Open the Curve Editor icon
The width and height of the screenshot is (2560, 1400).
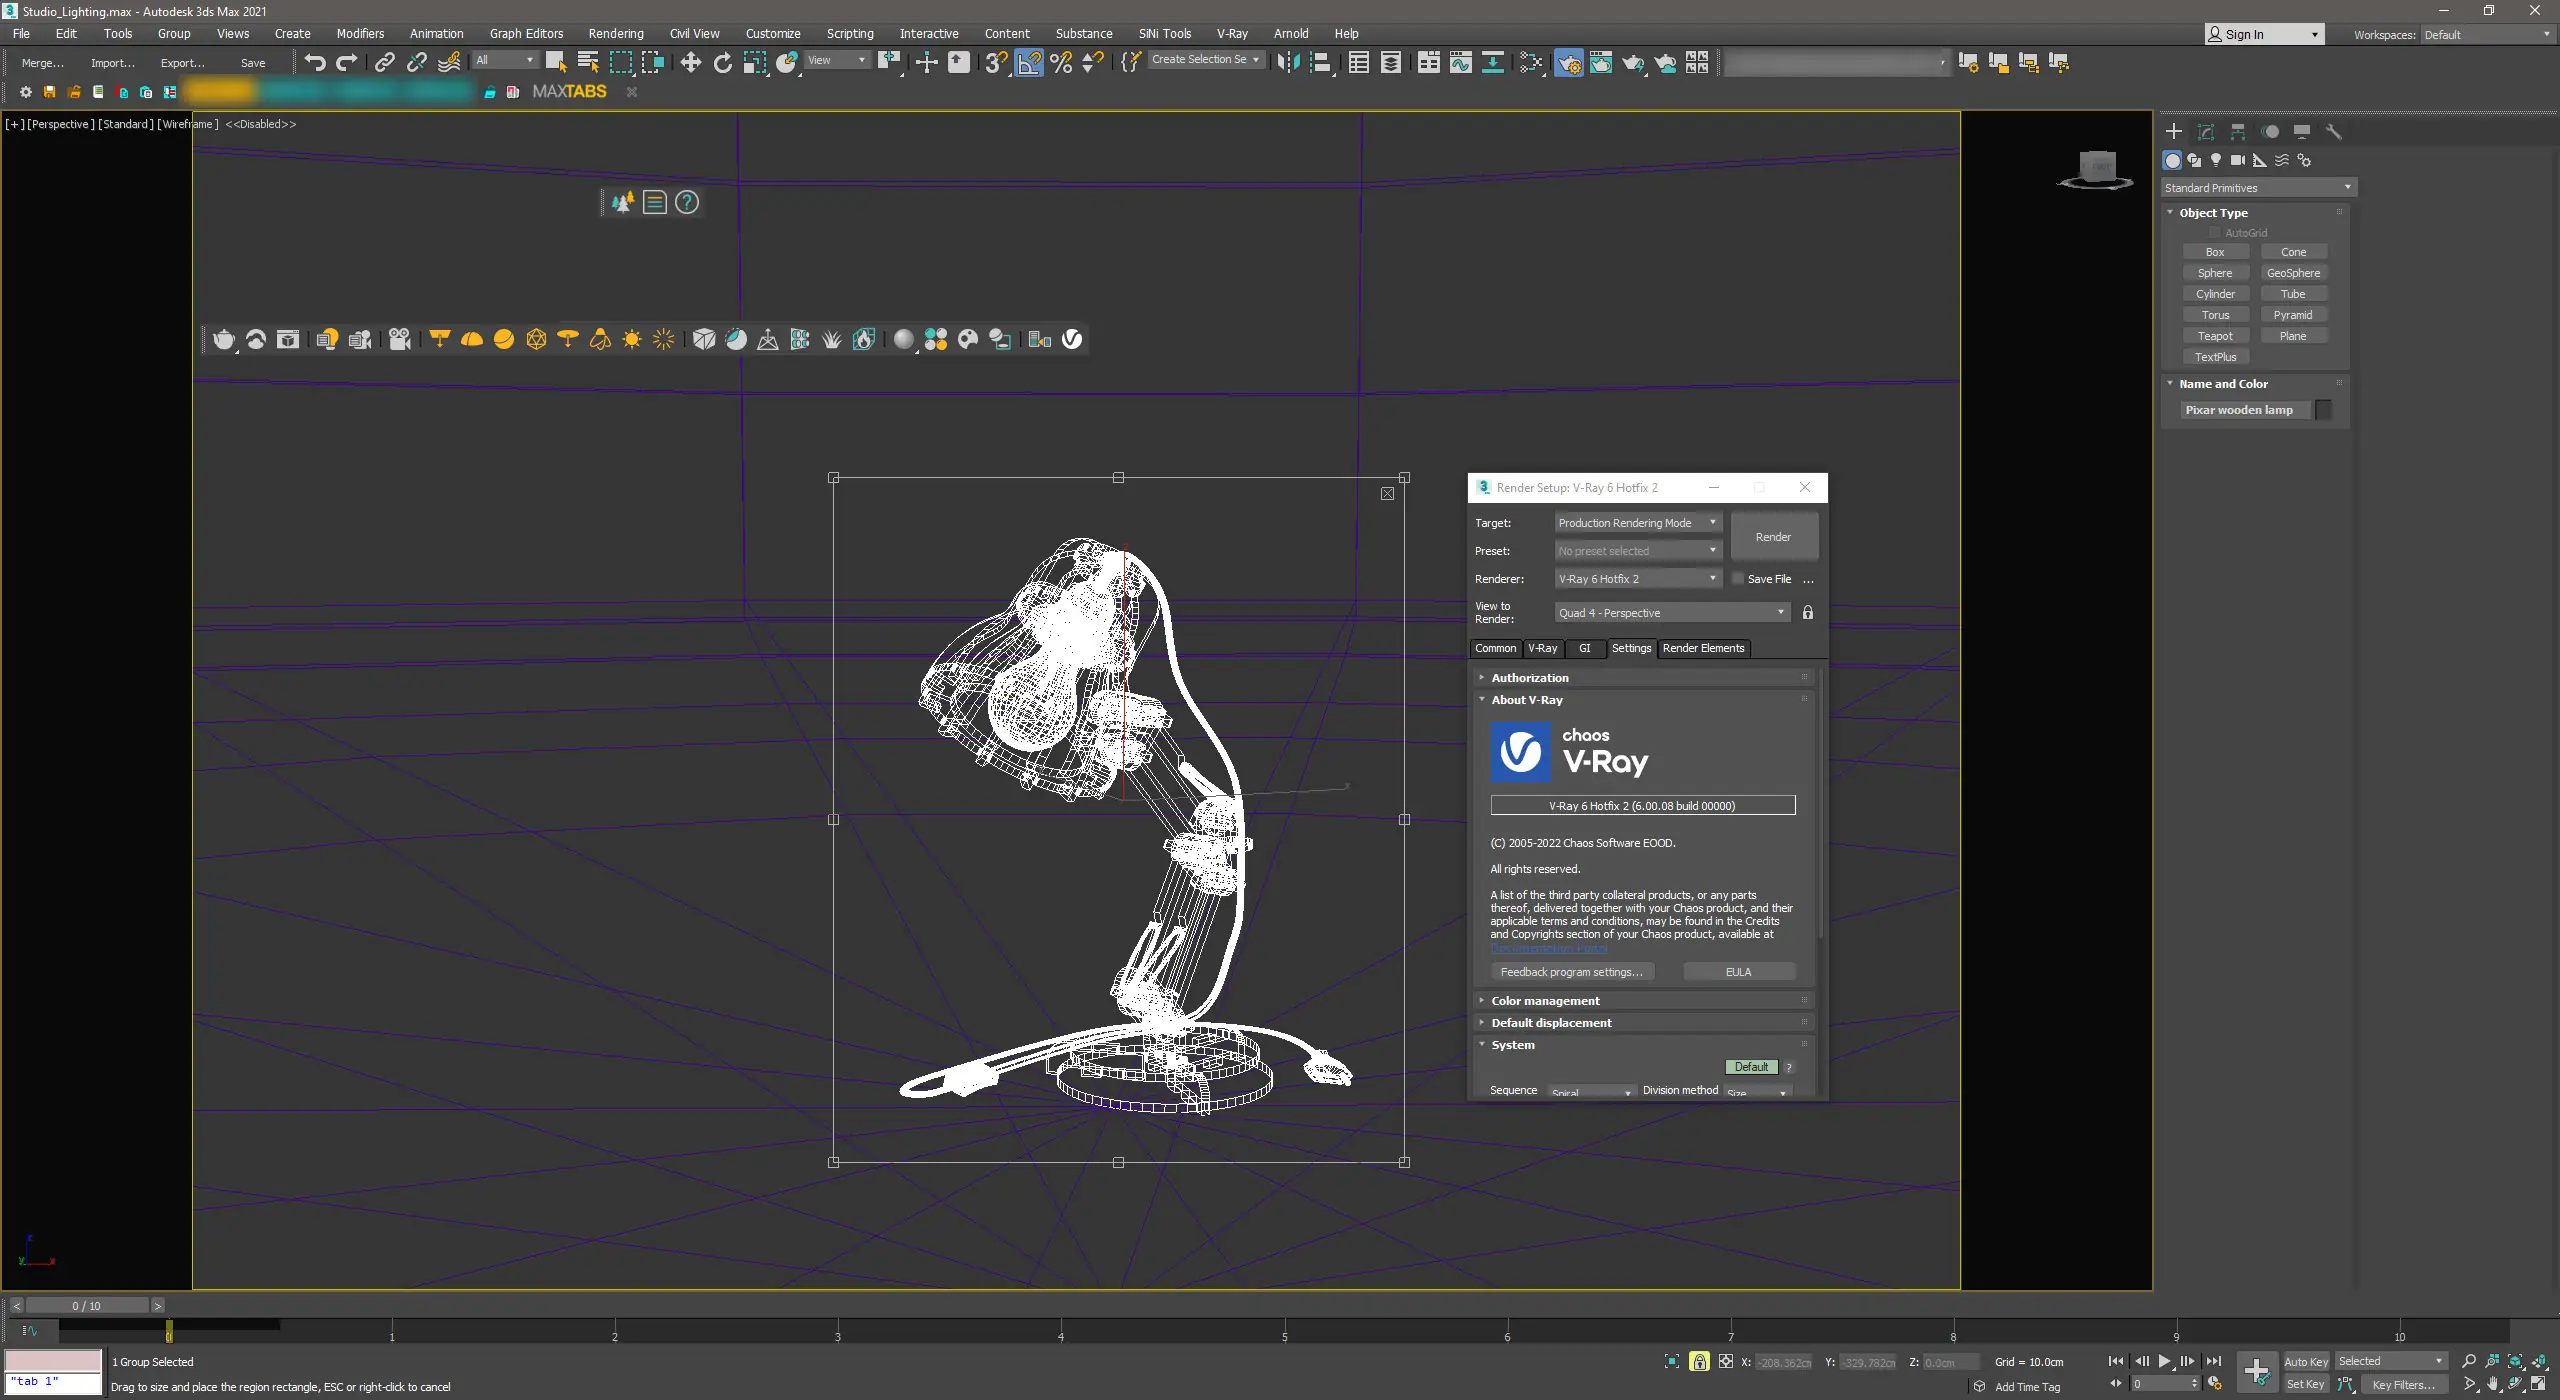pos(1460,62)
